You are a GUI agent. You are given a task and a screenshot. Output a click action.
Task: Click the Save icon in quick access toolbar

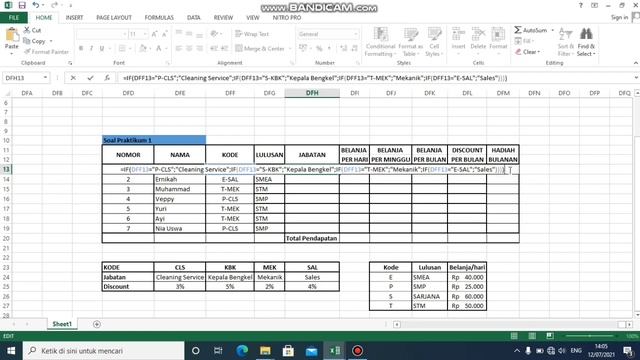click(x=22, y=5)
